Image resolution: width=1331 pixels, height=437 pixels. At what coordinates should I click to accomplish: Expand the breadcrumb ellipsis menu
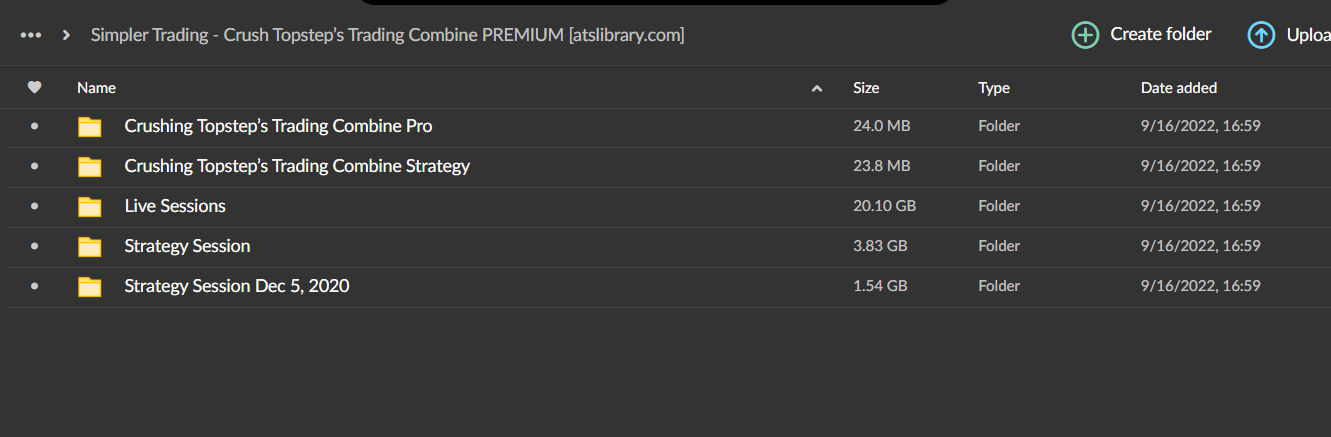[x=31, y=35]
